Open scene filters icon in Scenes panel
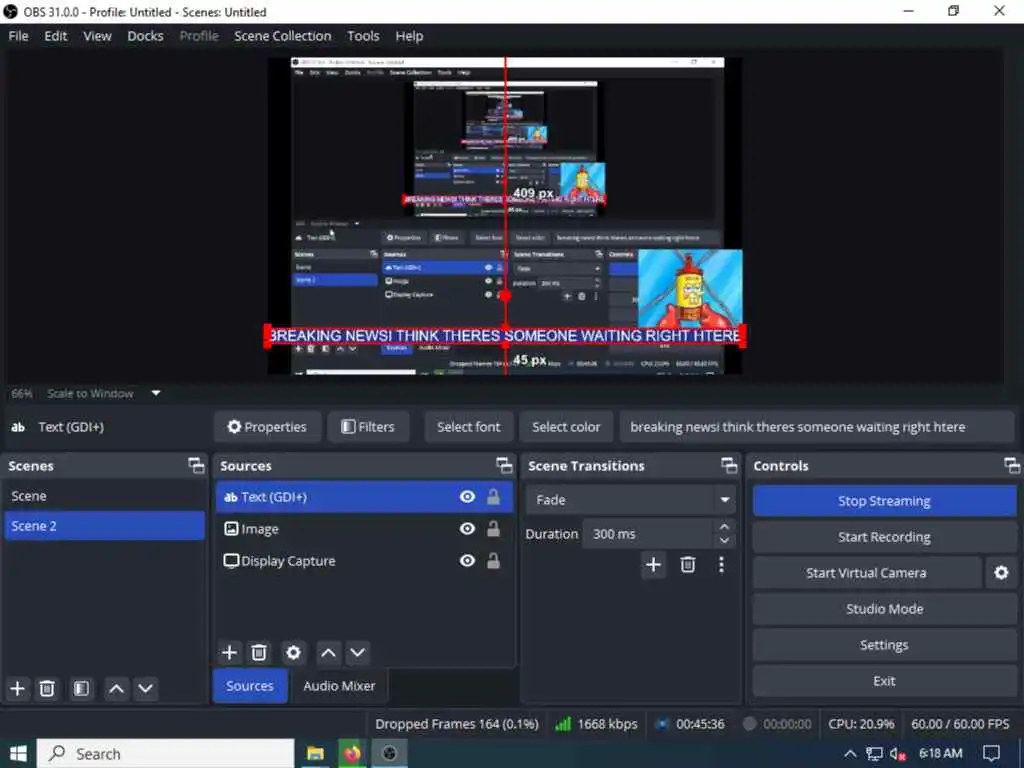The width and height of the screenshot is (1024, 768). point(81,688)
